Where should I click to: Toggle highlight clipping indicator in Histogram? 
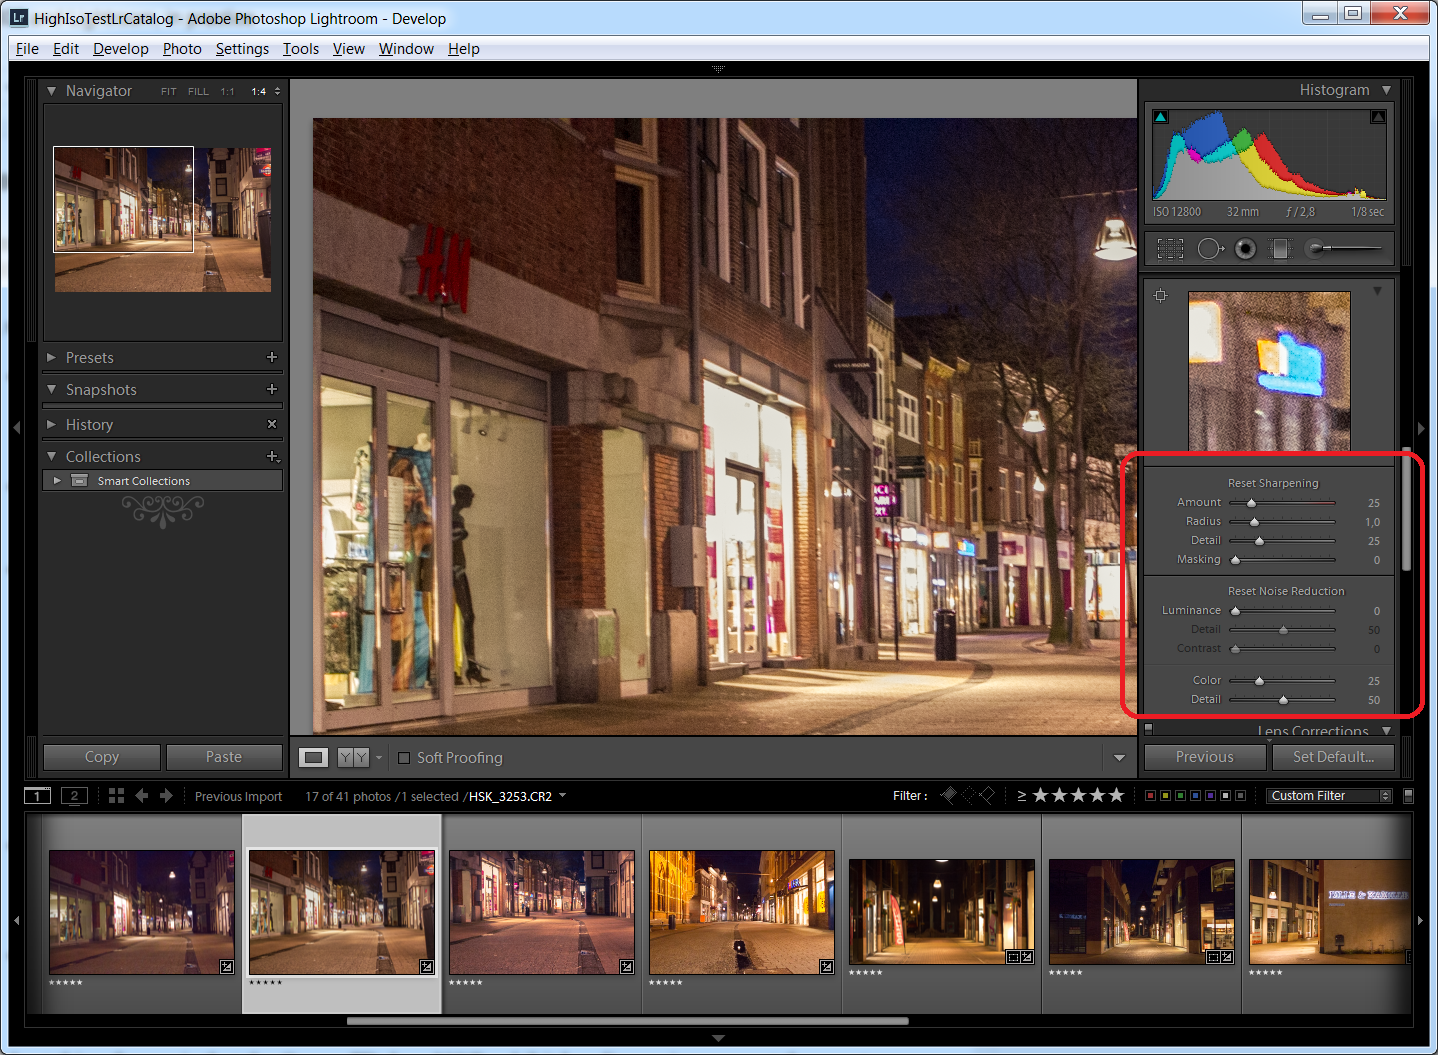click(1378, 117)
